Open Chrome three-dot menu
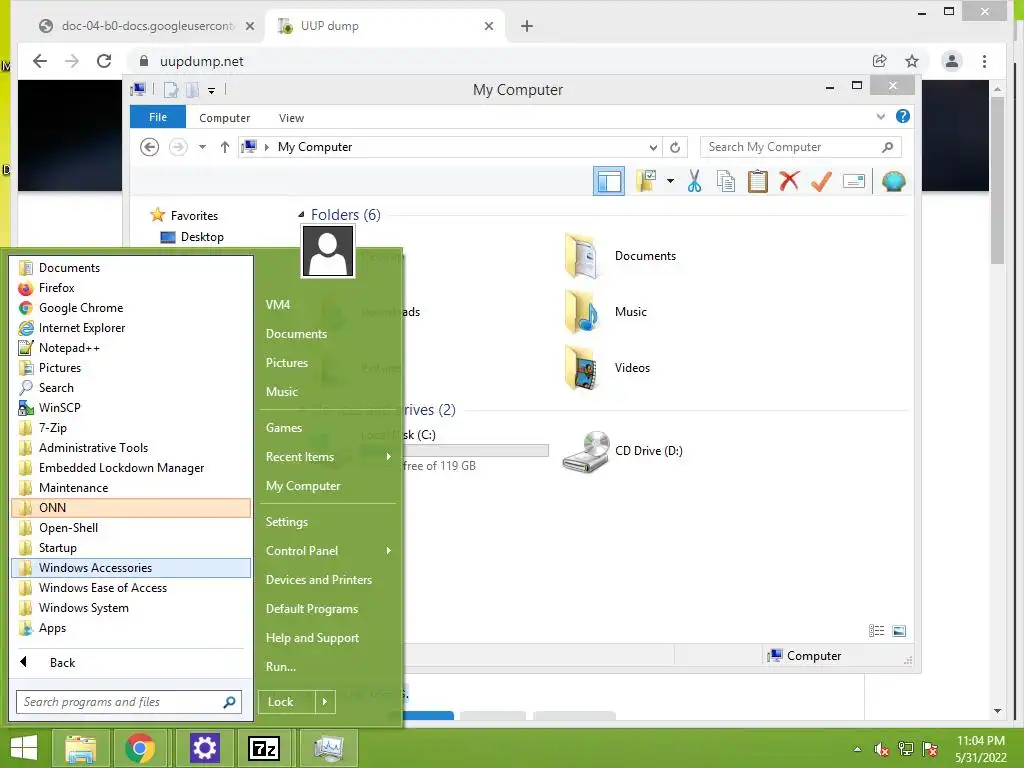 point(984,61)
